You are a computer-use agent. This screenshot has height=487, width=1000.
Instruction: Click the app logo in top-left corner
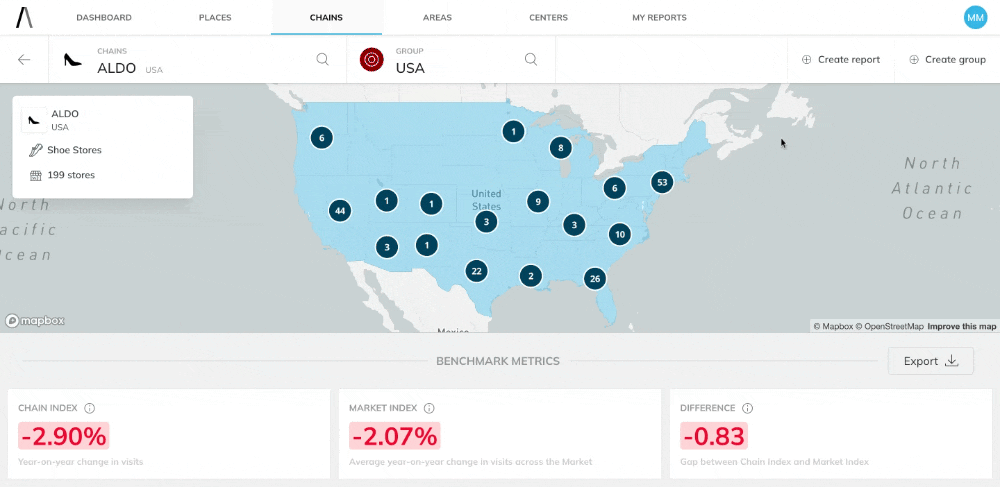coord(24,17)
